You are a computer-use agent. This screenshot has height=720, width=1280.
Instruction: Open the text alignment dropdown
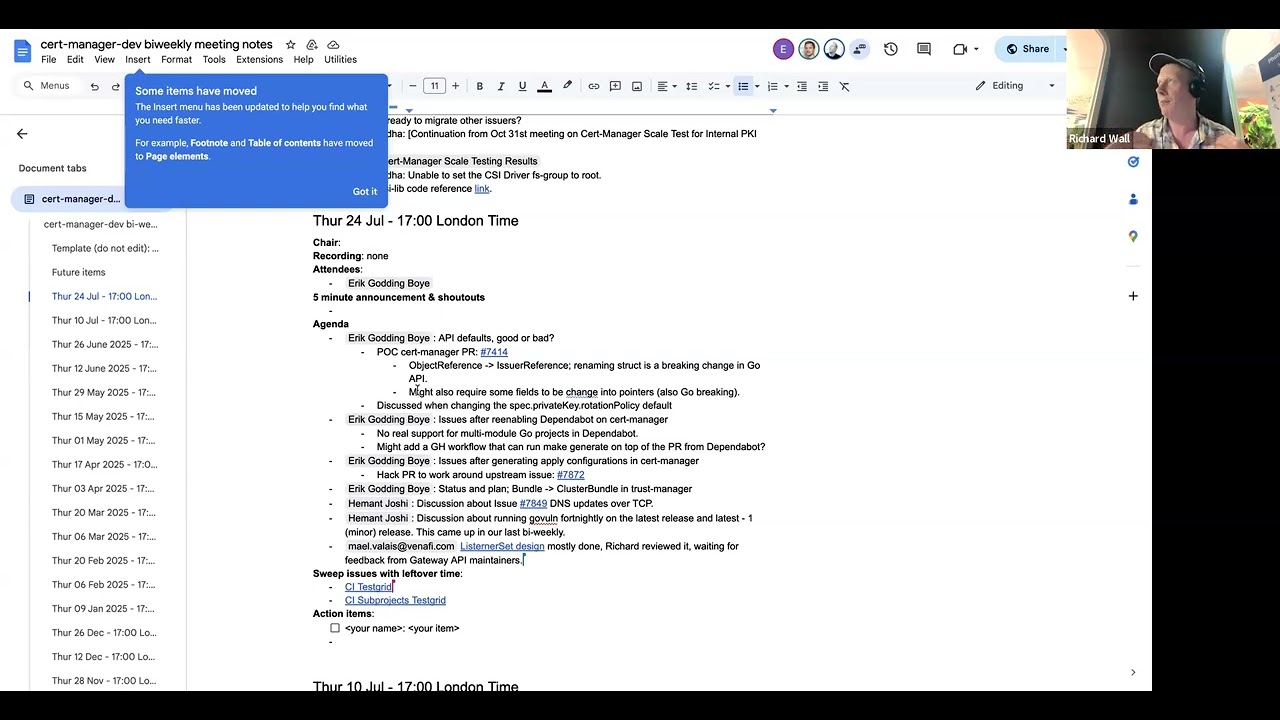click(665, 86)
